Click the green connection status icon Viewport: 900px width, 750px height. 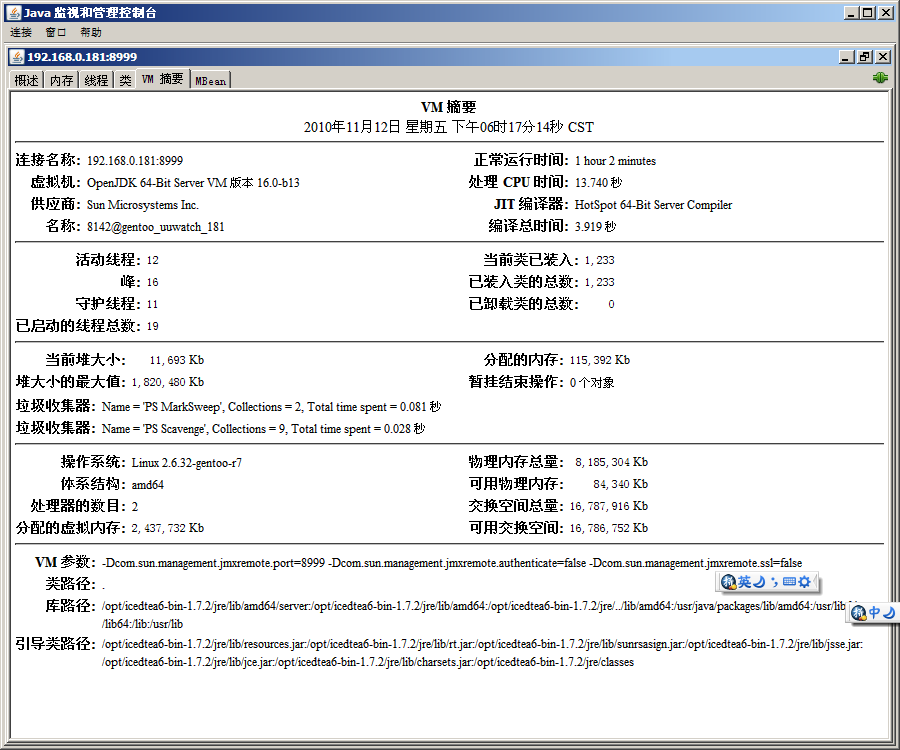[880, 78]
